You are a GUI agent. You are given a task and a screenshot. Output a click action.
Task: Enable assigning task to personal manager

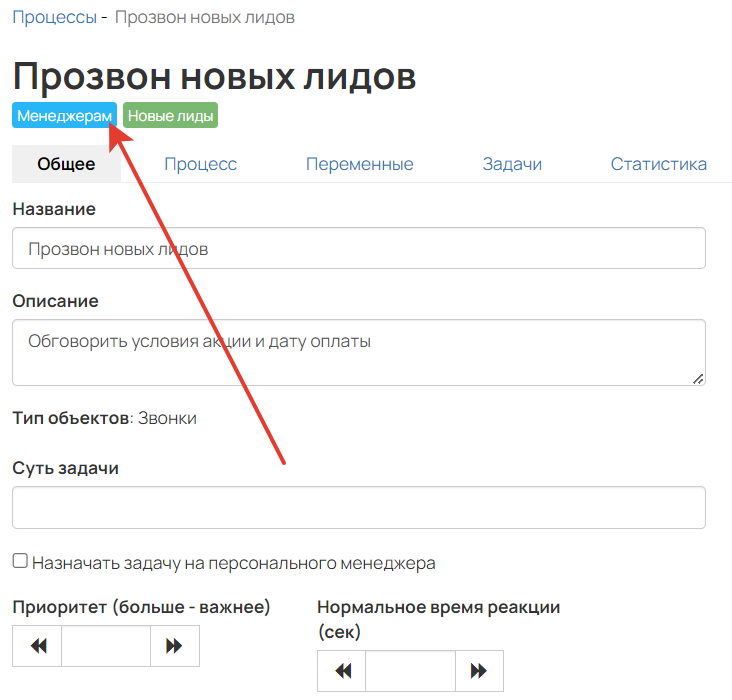(20, 561)
